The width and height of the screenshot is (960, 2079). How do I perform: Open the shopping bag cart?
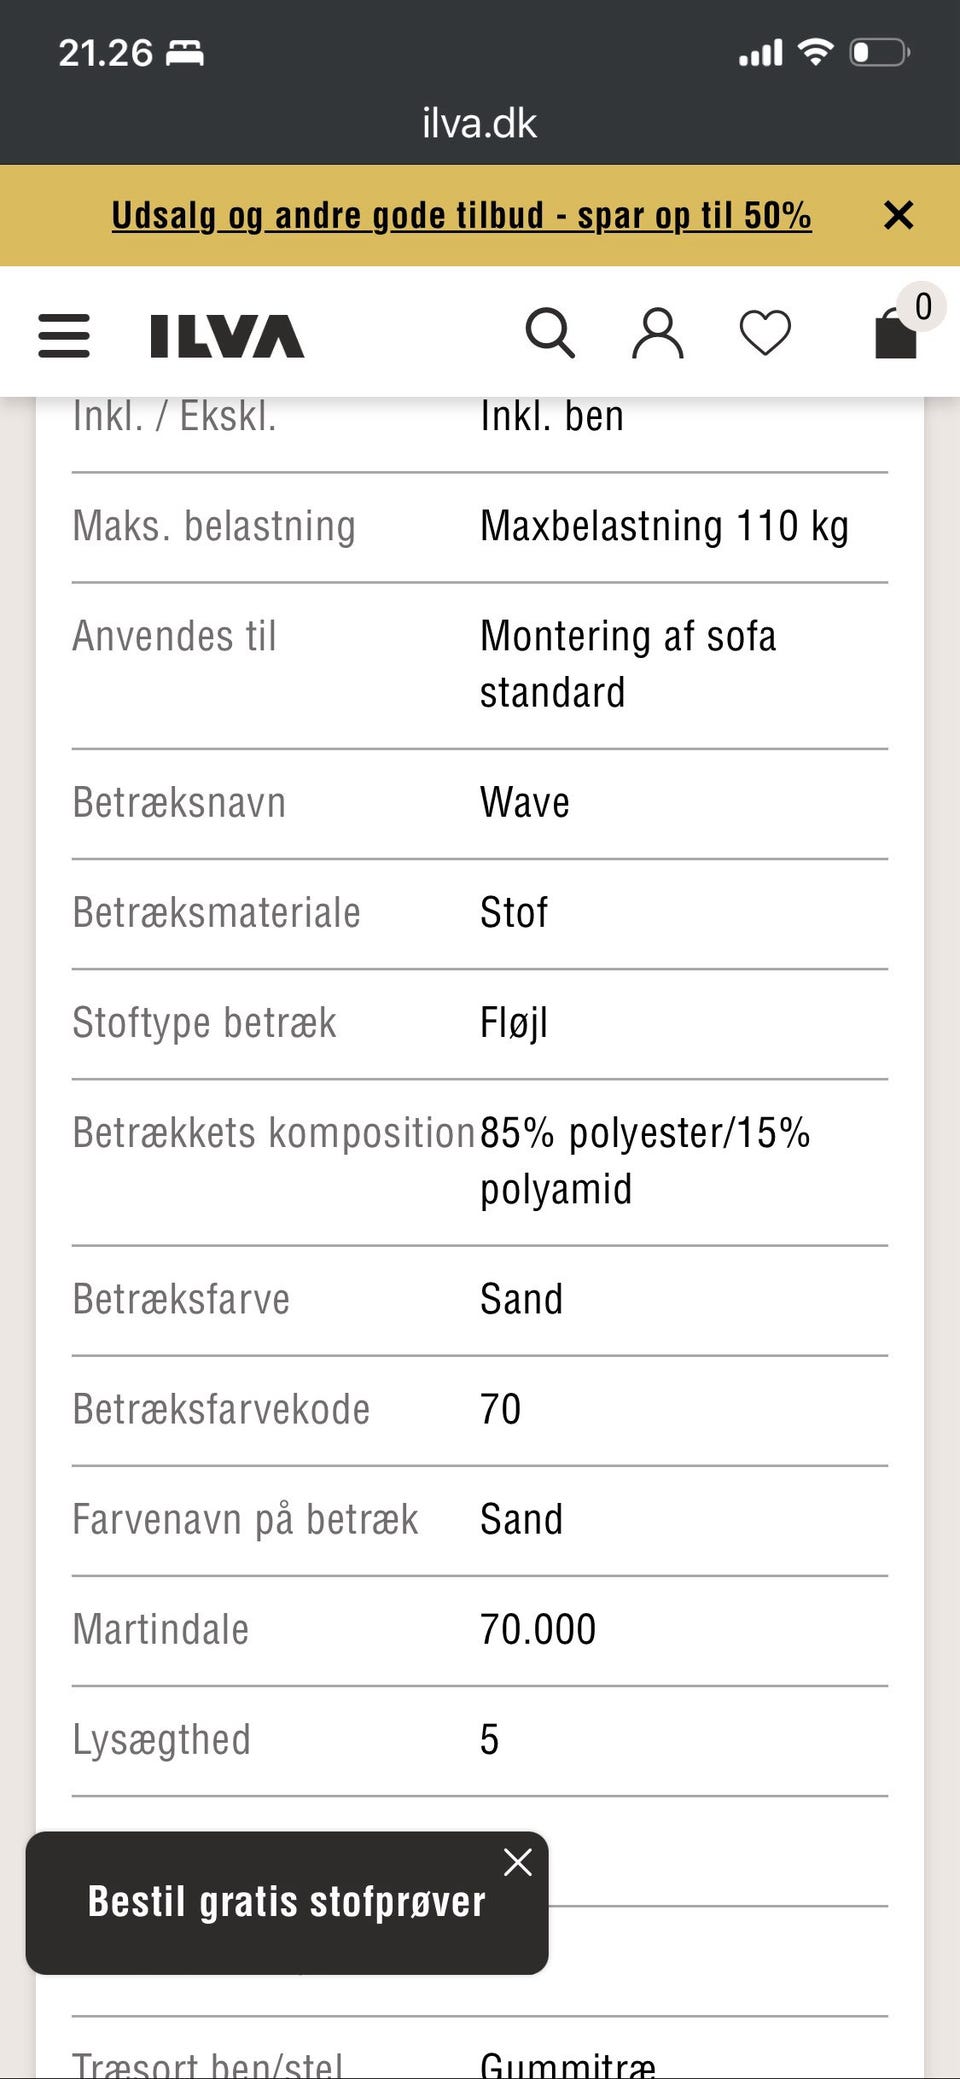point(895,335)
